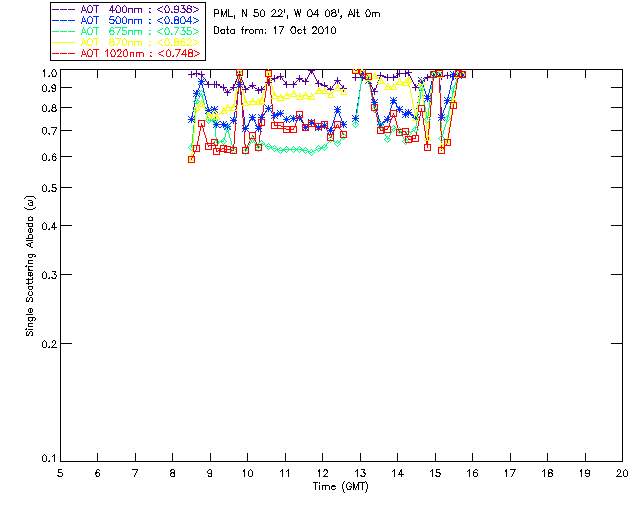This screenshot has height=512, width=640.
Task: Click the AOT 1020nm legend entry
Action: [x=127, y=53]
